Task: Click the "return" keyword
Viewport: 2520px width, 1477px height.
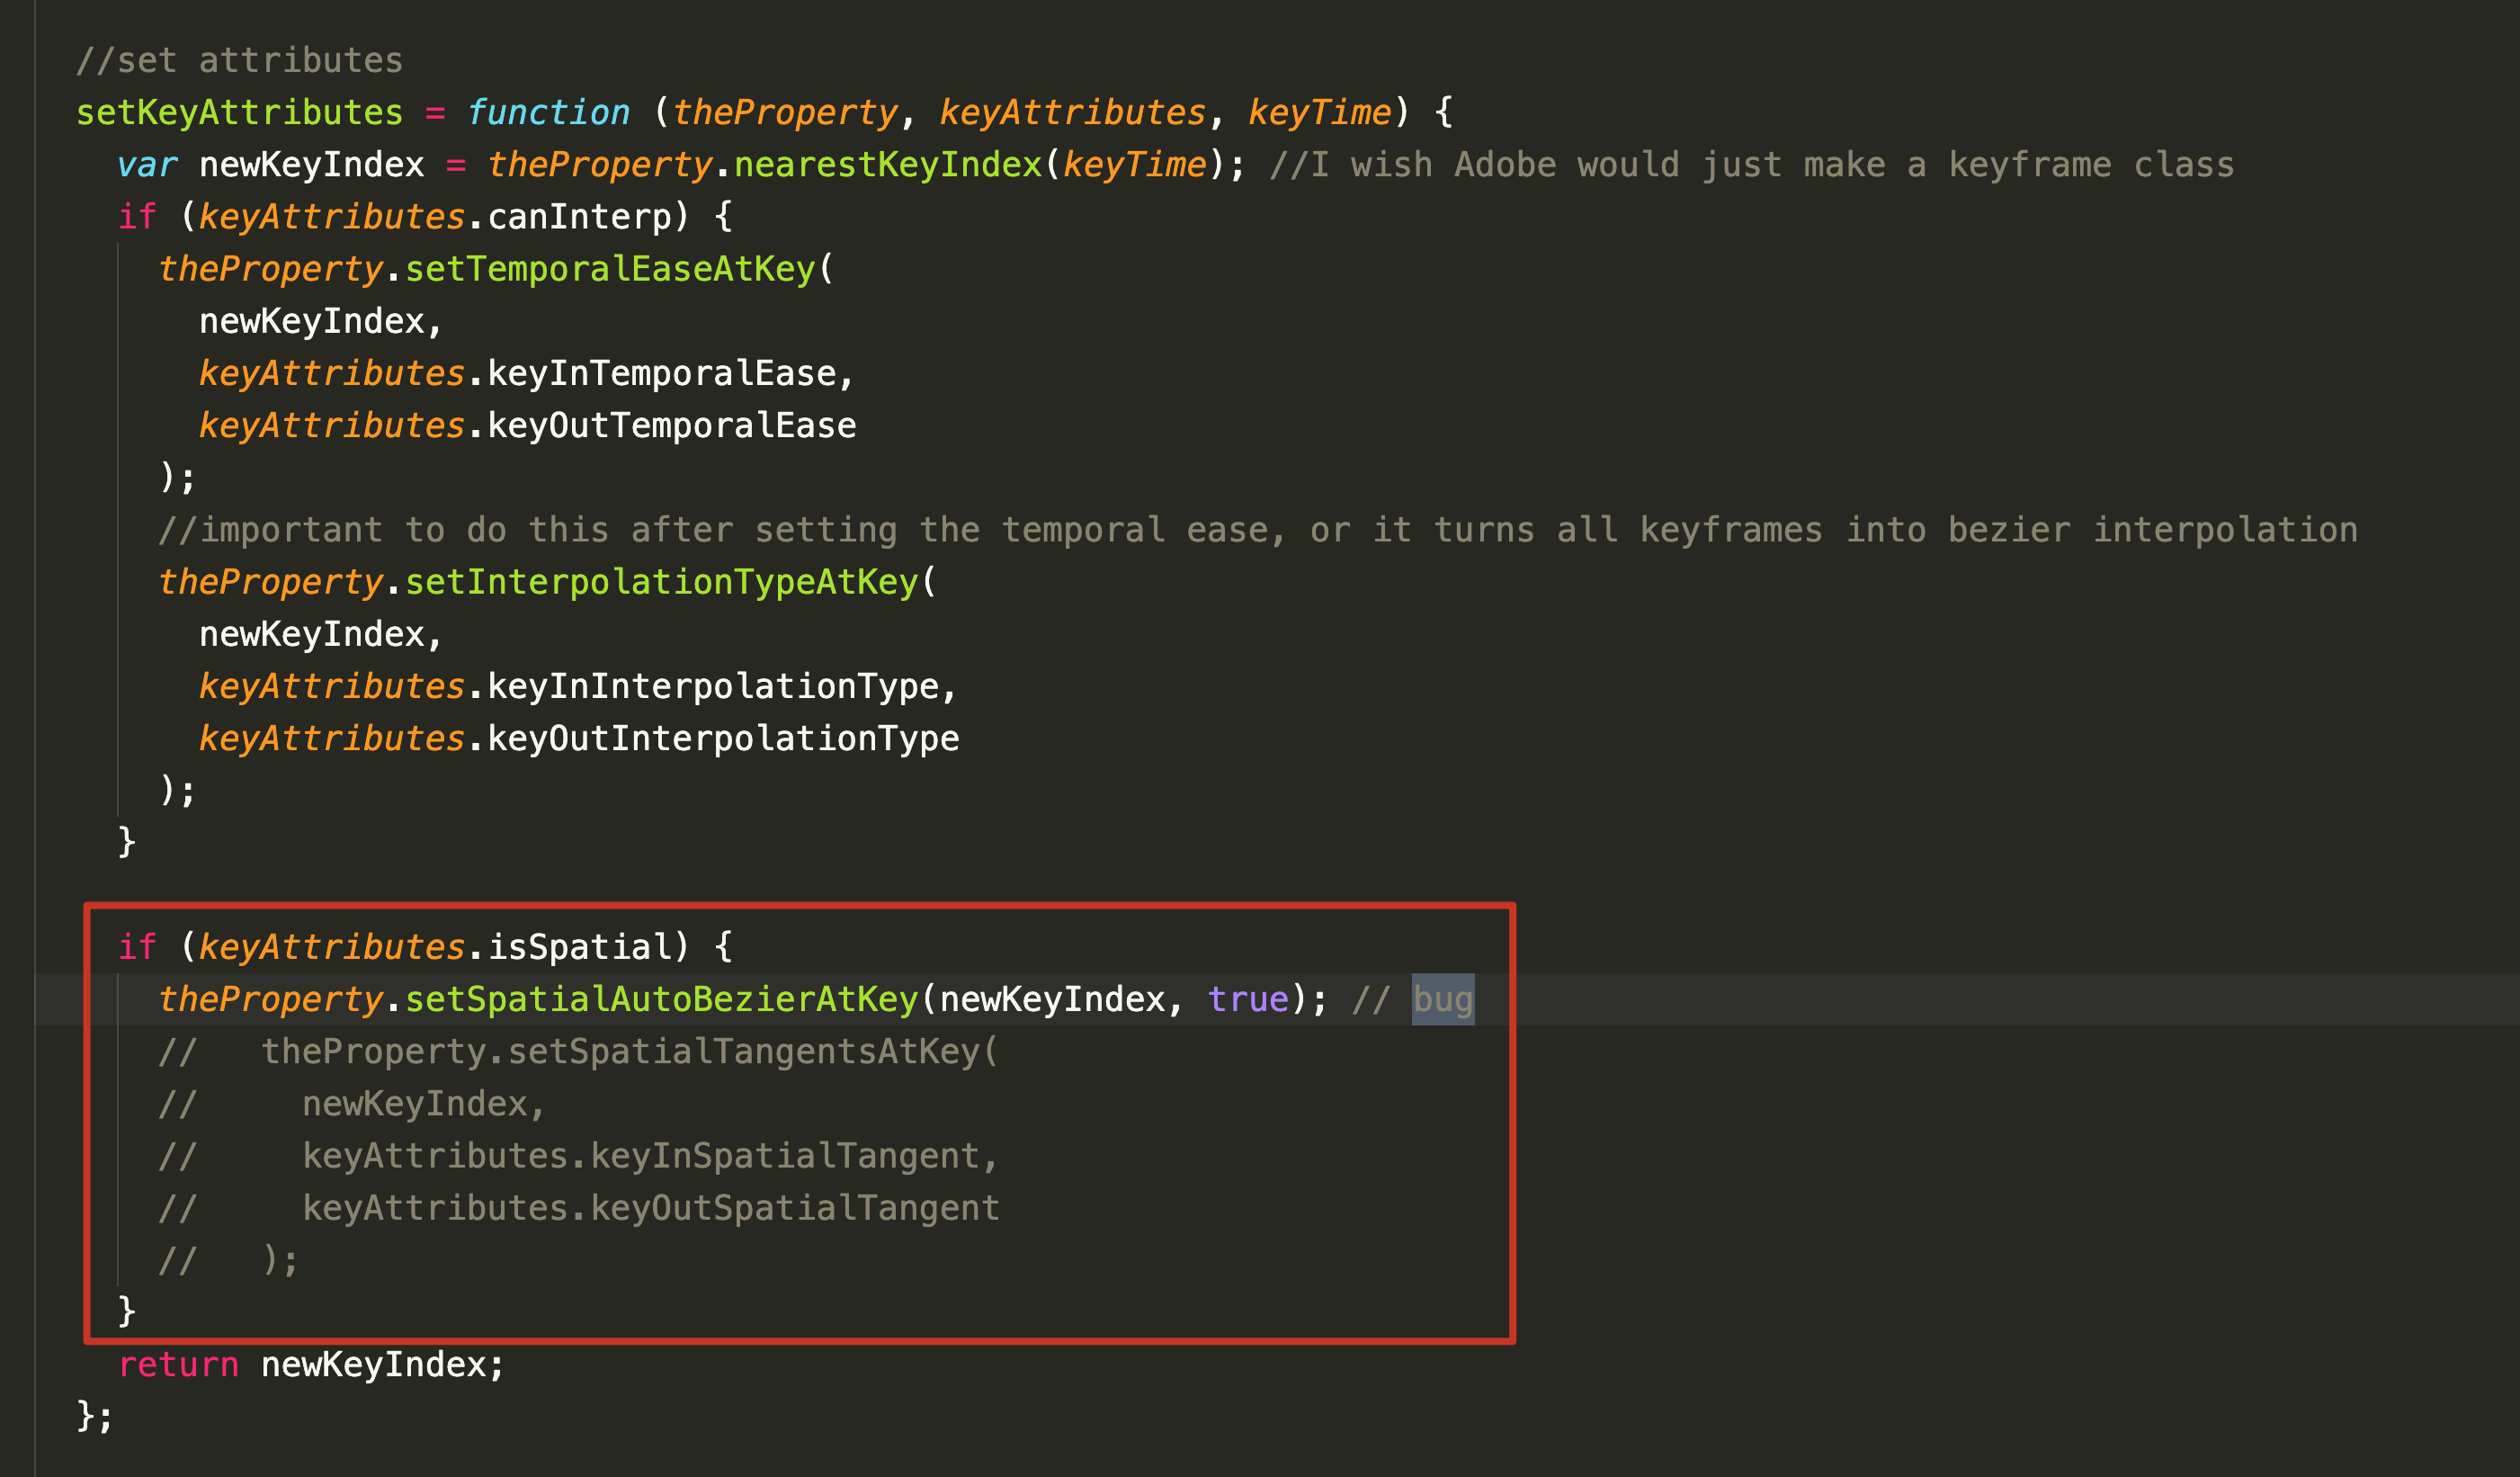Action: [178, 1364]
